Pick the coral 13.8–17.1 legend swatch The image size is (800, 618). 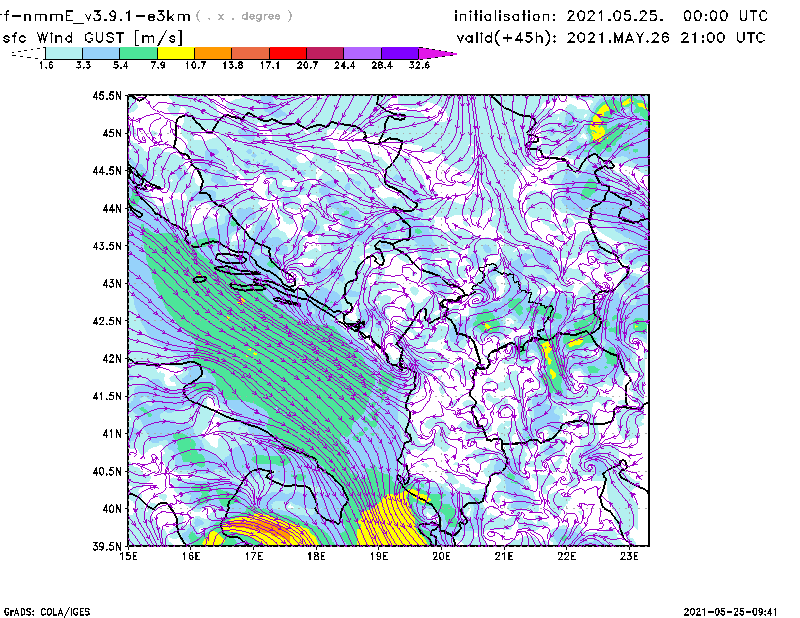coord(251,53)
